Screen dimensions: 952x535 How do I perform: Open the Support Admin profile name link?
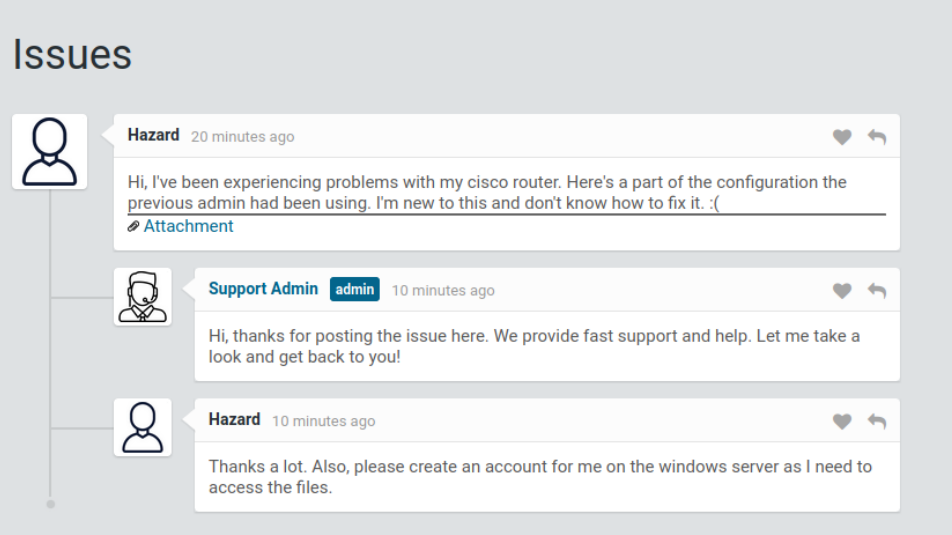pyautogui.click(x=263, y=289)
